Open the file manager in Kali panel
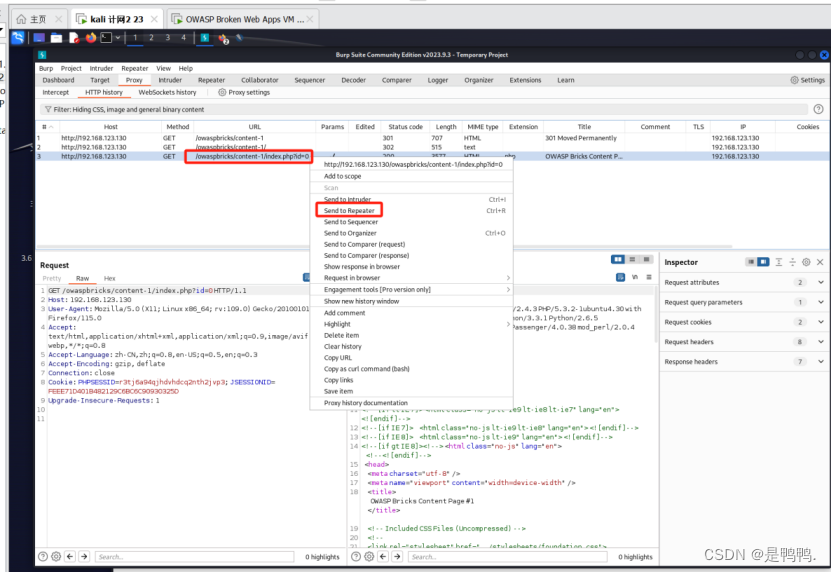831x572 pixels. point(56,38)
